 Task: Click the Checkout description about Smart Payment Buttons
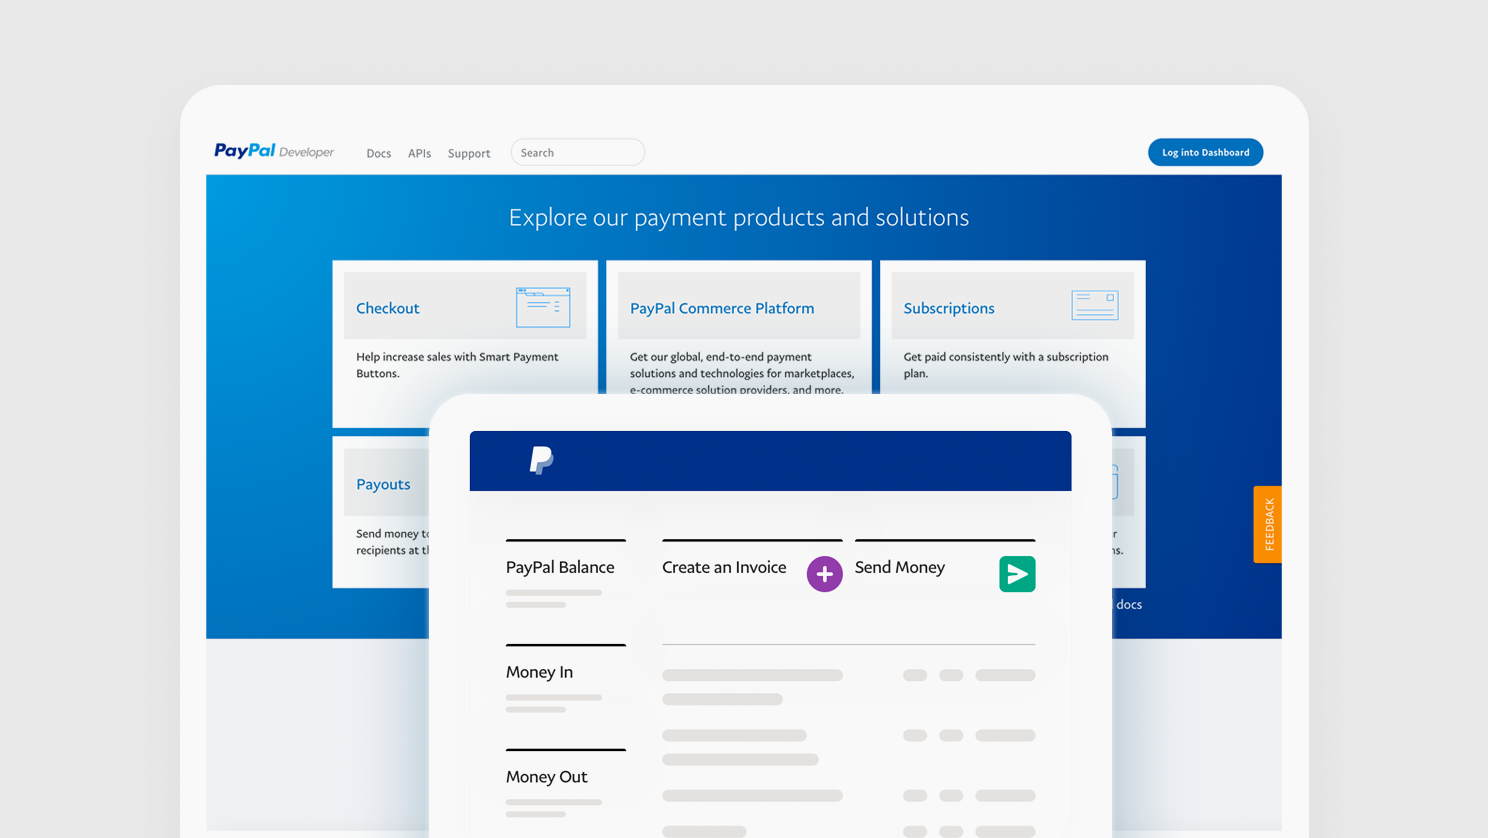pyautogui.click(x=457, y=365)
